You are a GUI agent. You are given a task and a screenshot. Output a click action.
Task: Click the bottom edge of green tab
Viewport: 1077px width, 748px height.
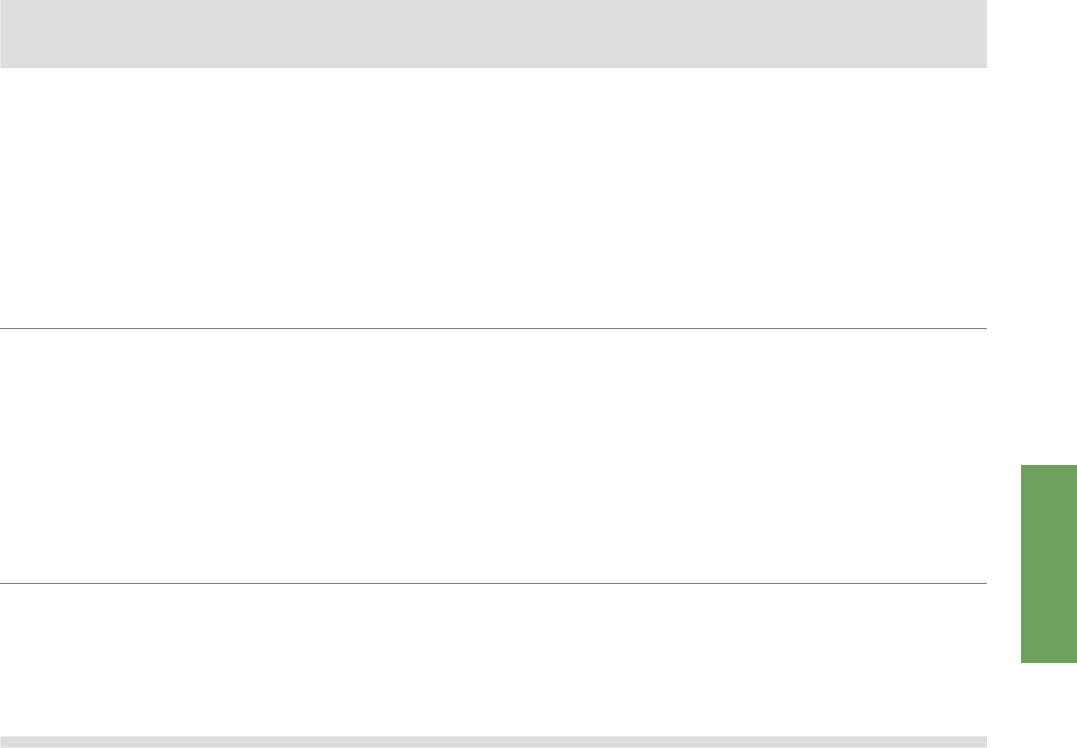click(x=1049, y=662)
